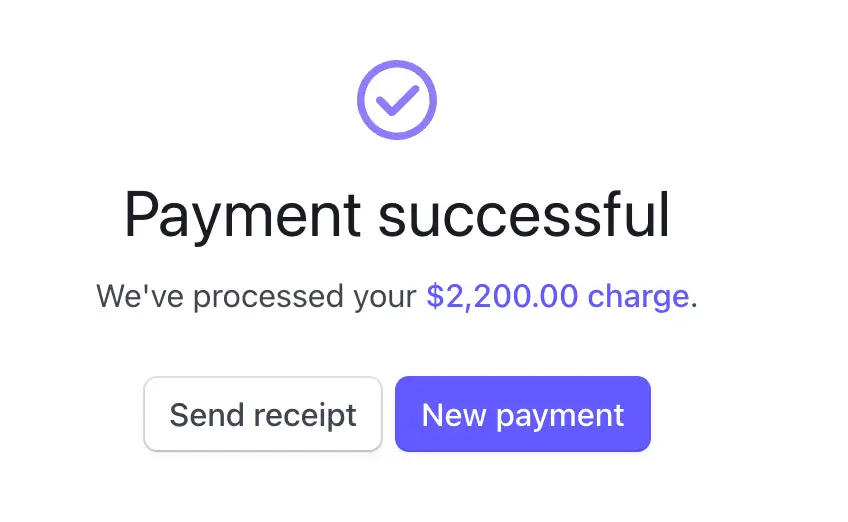Click the "We've processed your" text

[x=256, y=297]
